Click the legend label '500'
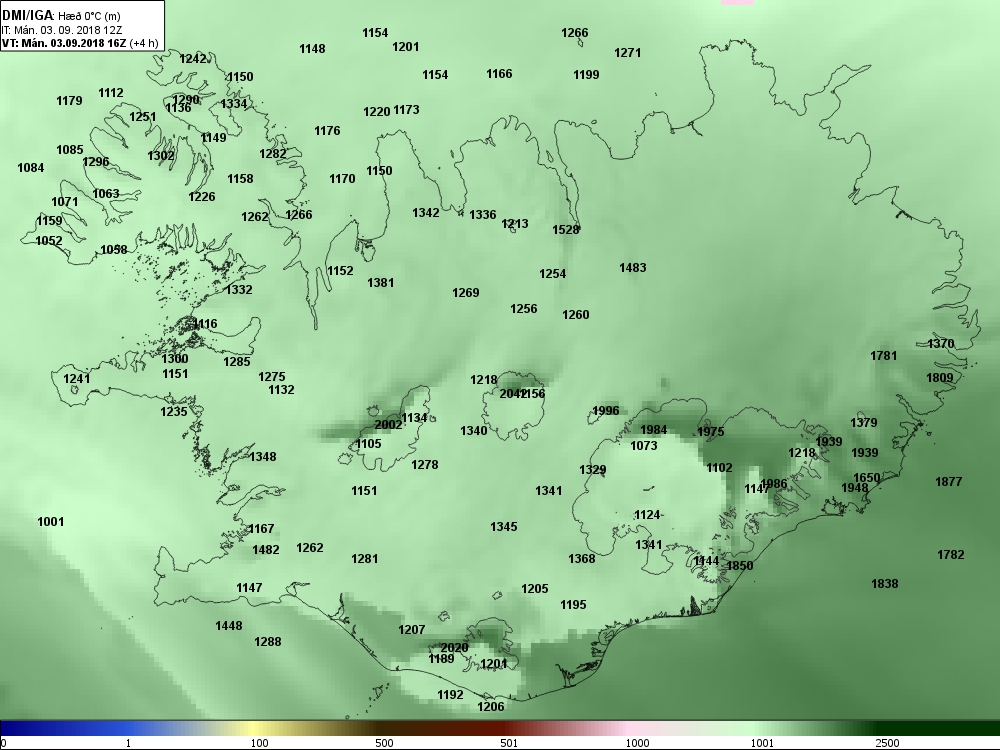 pyautogui.click(x=384, y=743)
